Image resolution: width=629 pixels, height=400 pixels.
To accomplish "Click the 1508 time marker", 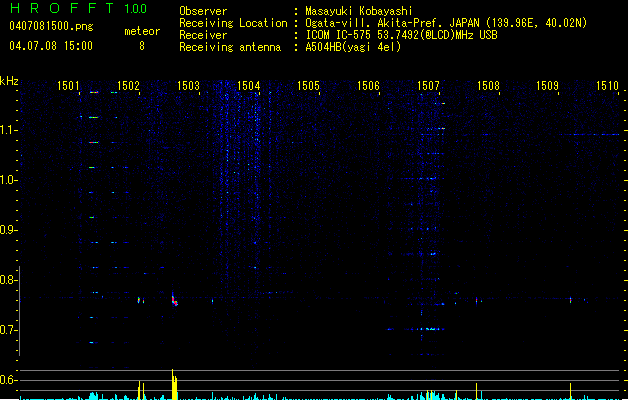I will 488,86.
